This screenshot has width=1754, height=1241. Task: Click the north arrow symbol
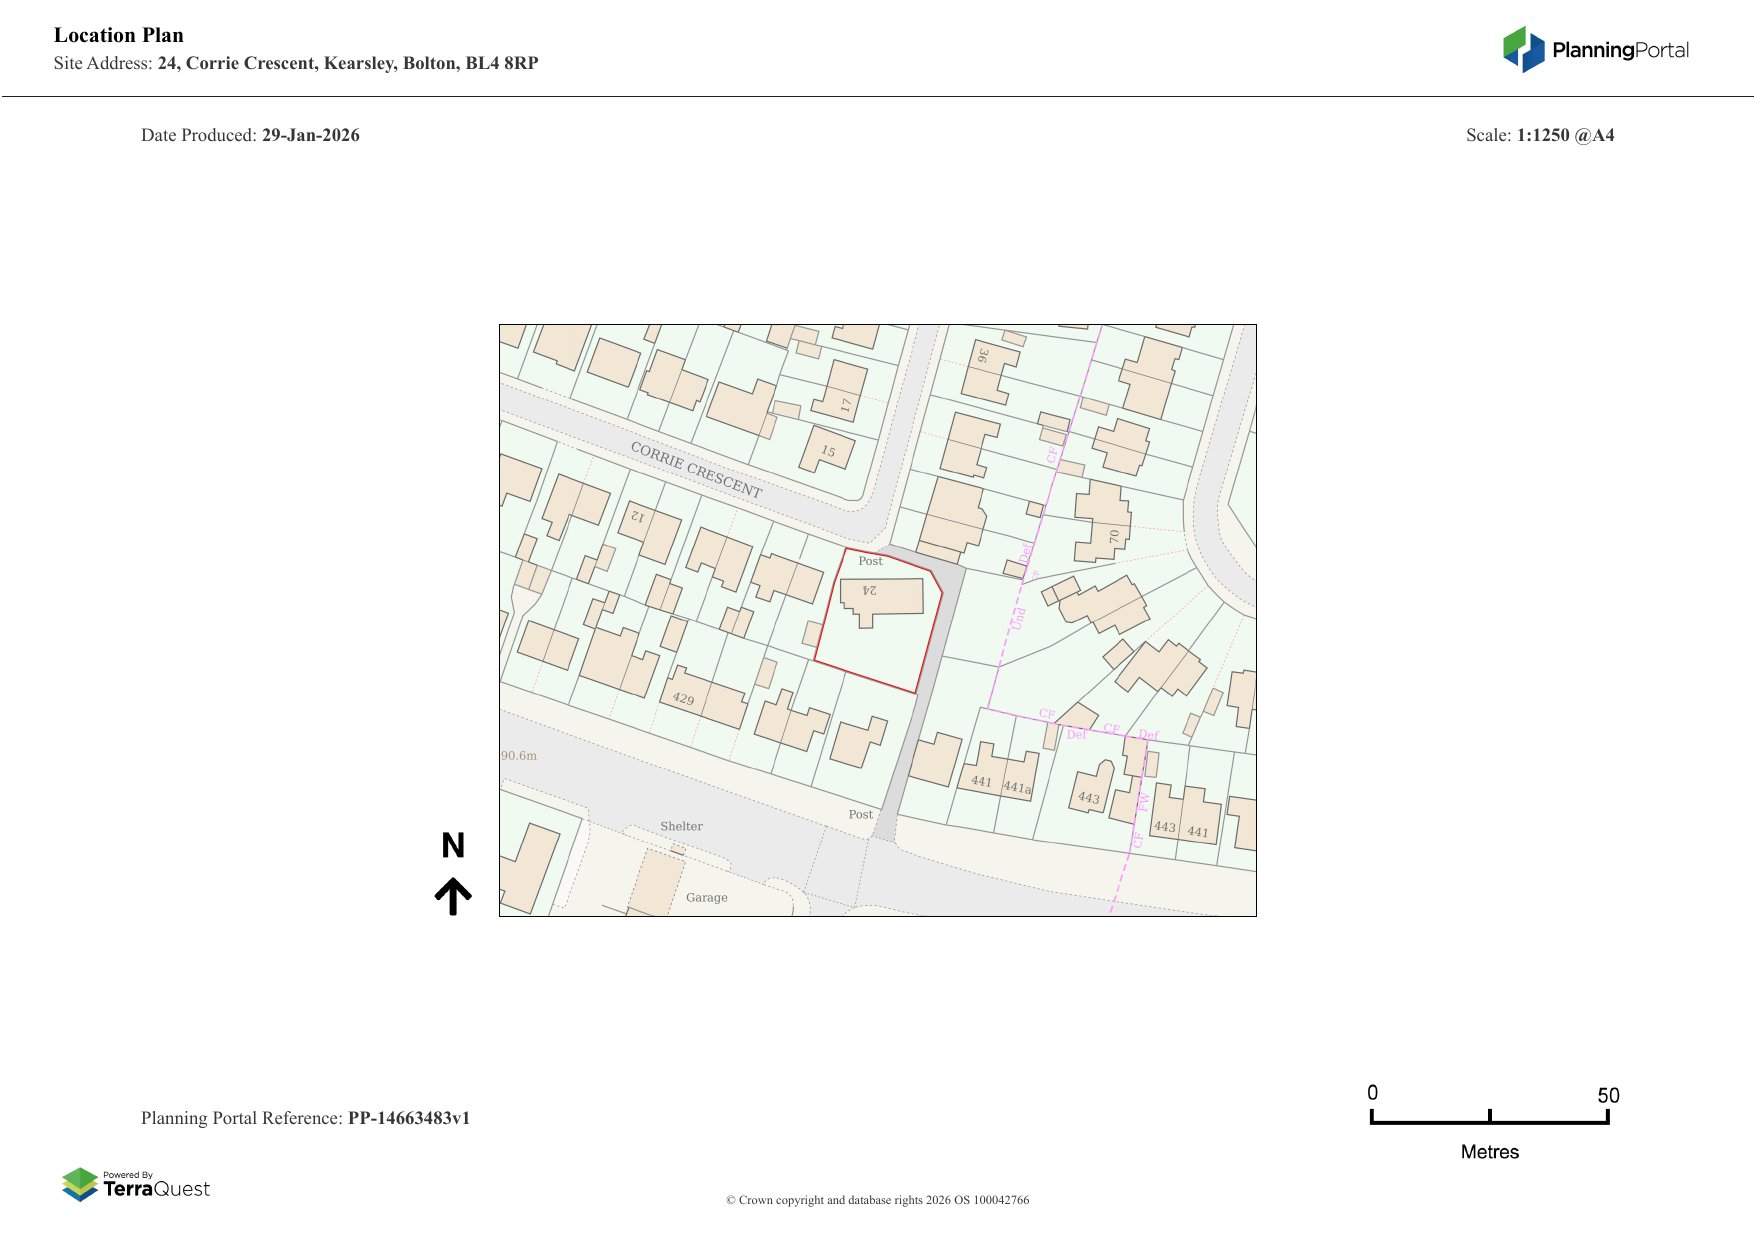[453, 896]
